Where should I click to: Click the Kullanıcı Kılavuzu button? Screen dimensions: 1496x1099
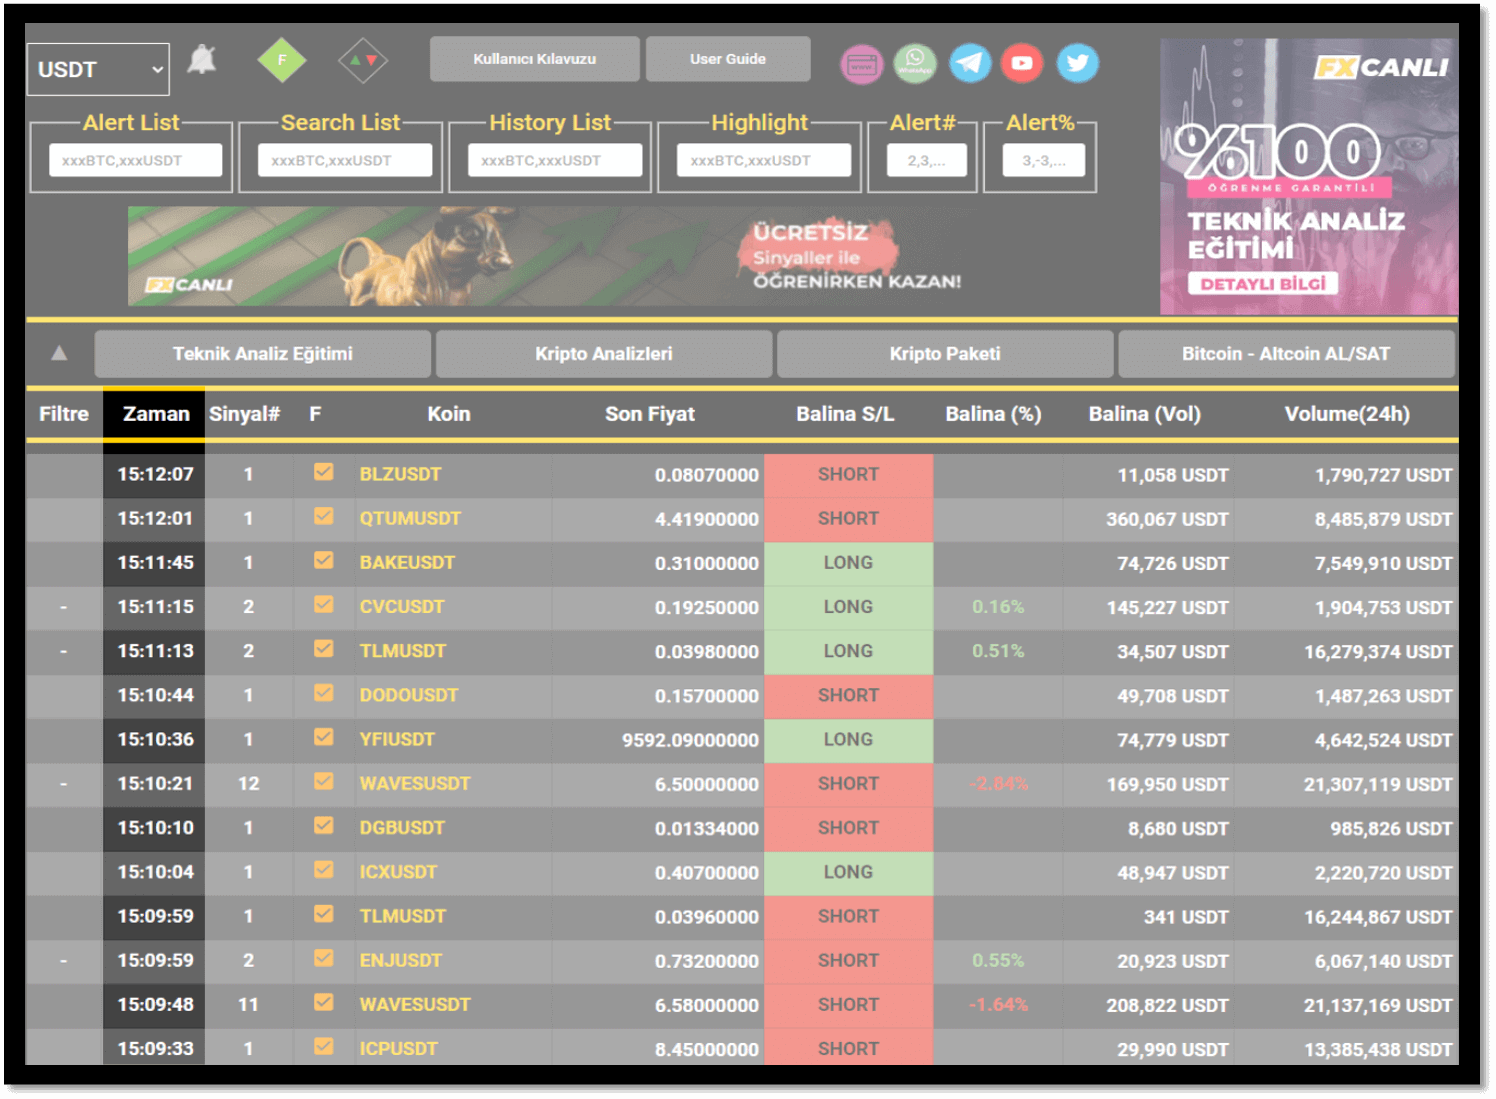[x=535, y=59]
